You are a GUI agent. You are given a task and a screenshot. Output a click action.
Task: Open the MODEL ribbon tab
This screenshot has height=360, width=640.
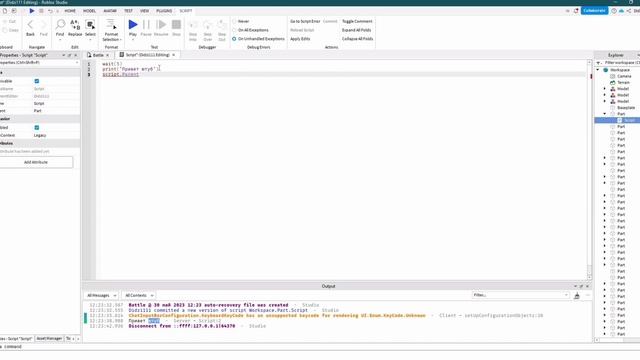[89, 11]
